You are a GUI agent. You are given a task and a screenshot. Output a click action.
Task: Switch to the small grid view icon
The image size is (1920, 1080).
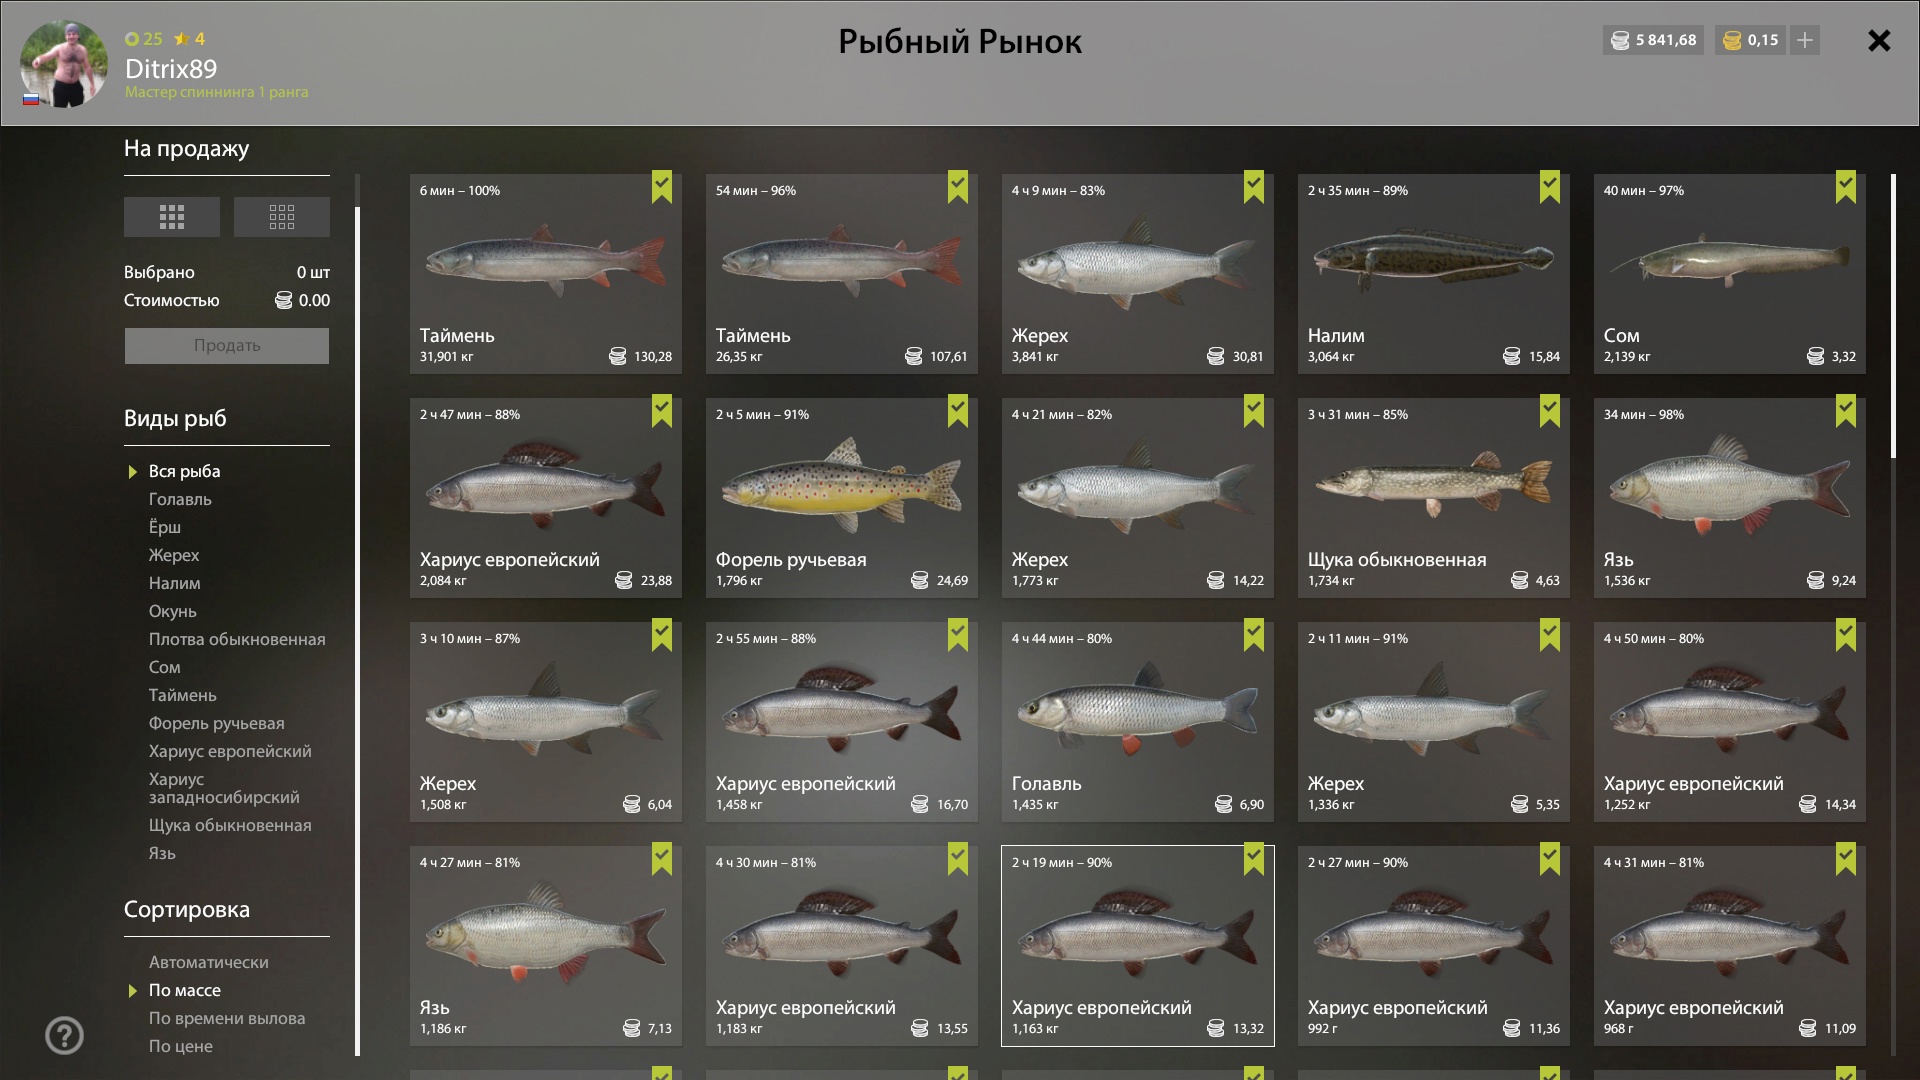pos(282,217)
